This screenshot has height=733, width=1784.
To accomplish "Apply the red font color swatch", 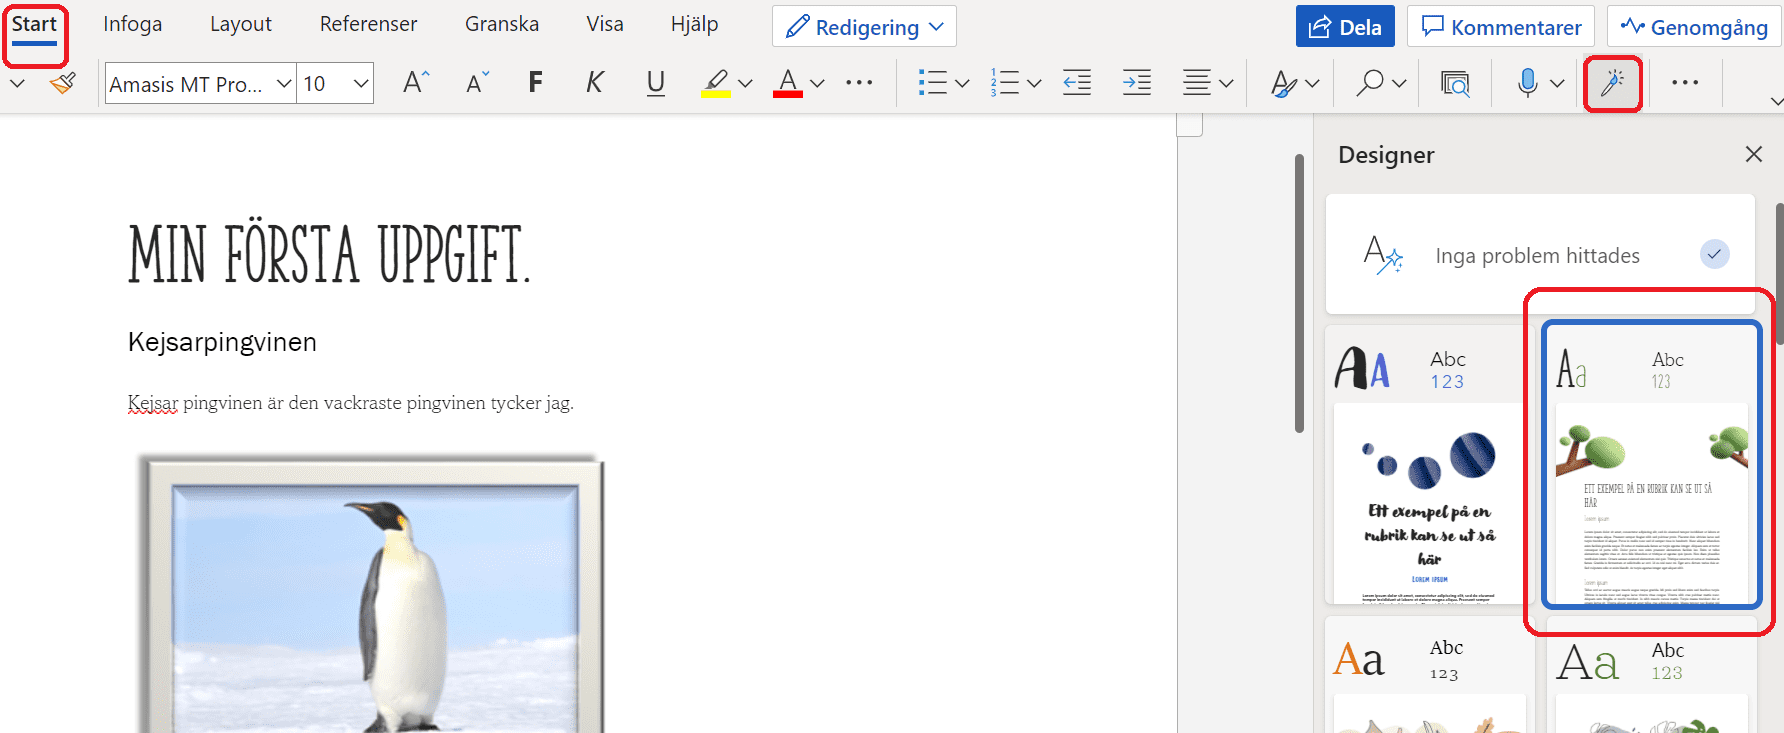I will coord(788,83).
